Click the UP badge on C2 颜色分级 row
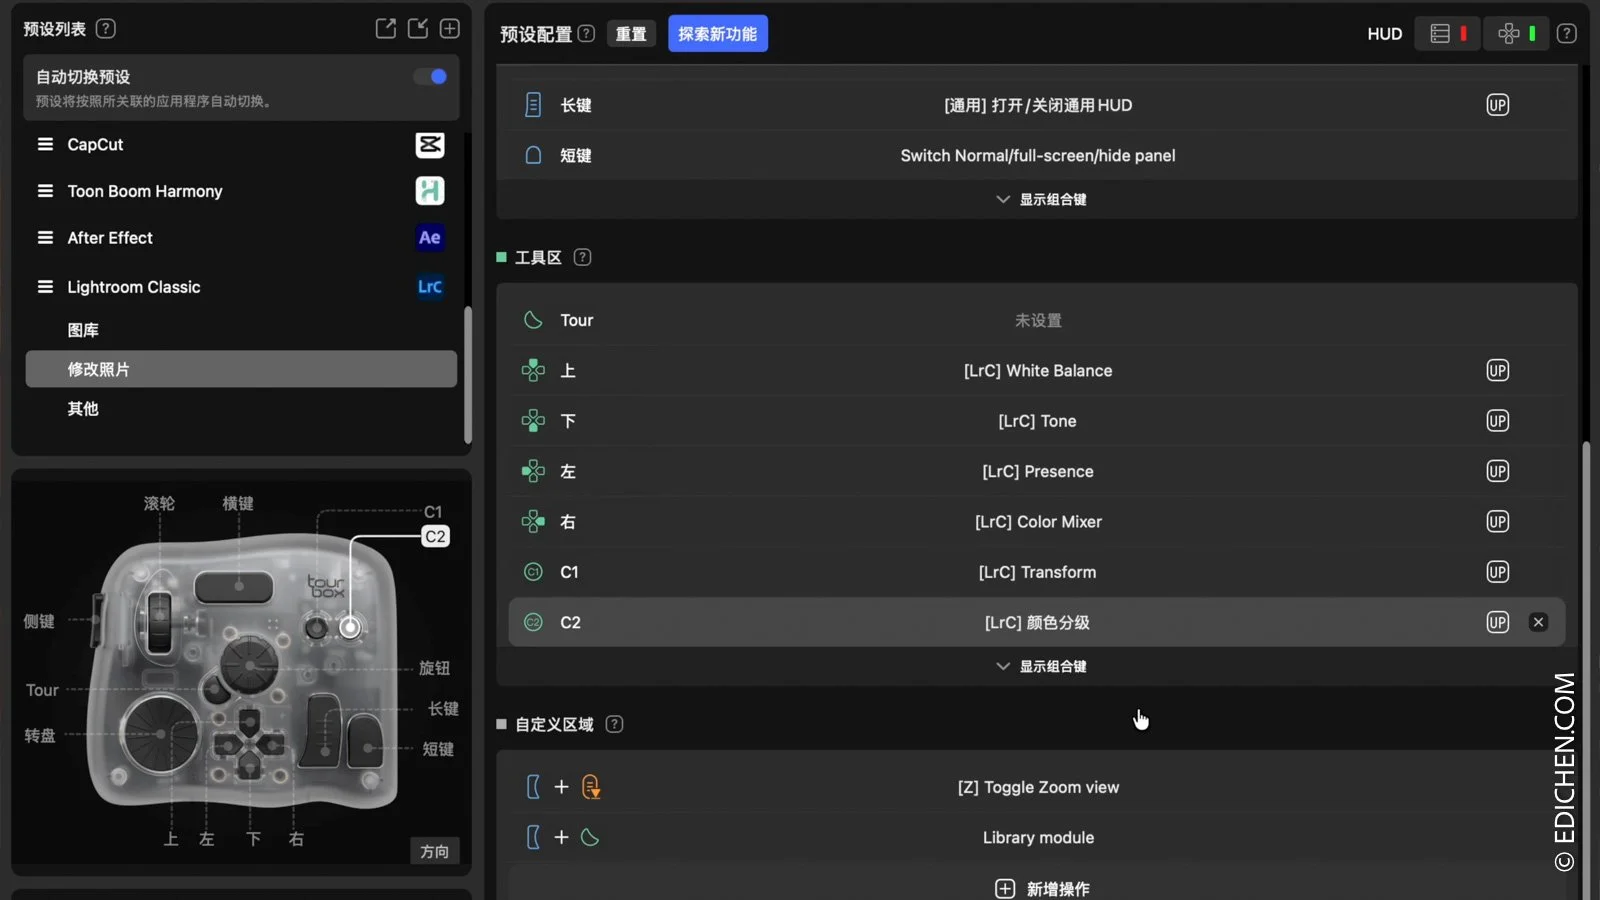Viewport: 1600px width, 900px height. 1497,623
